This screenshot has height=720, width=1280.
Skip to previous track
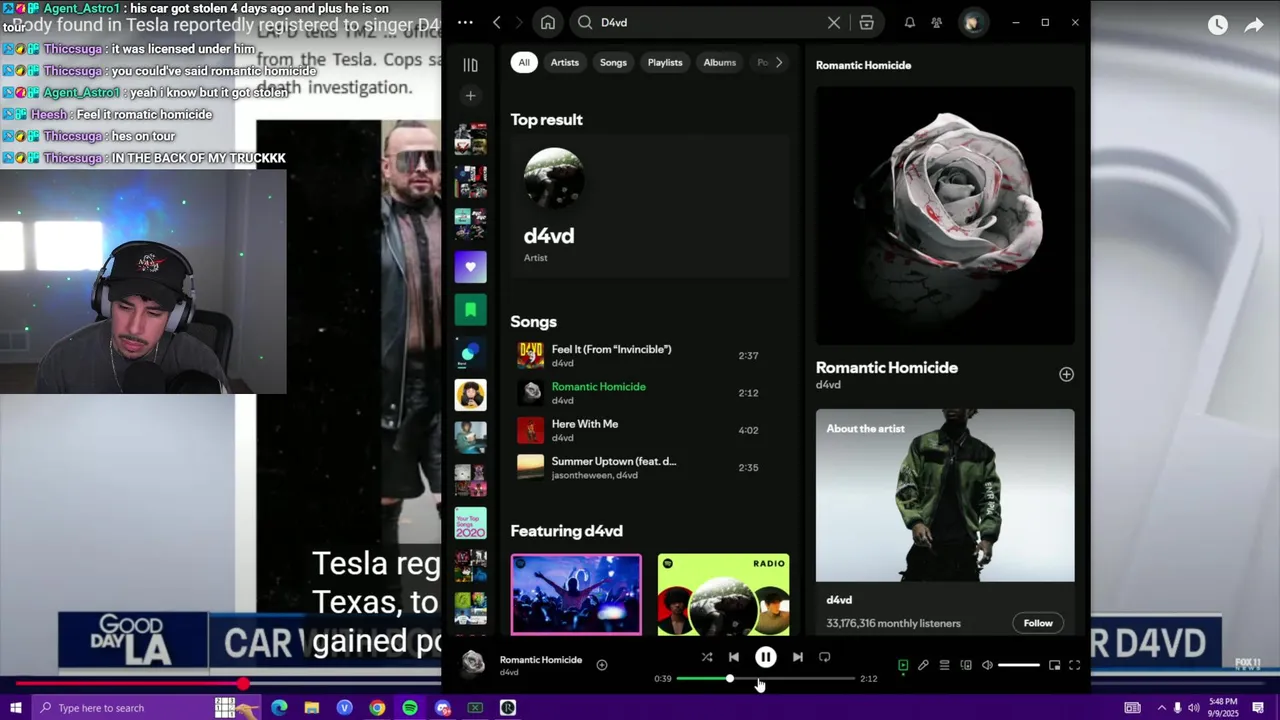coord(734,657)
